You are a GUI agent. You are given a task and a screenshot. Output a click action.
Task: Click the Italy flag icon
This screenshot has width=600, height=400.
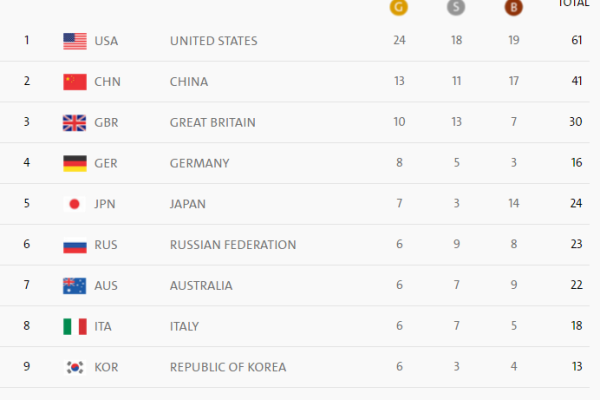75,326
